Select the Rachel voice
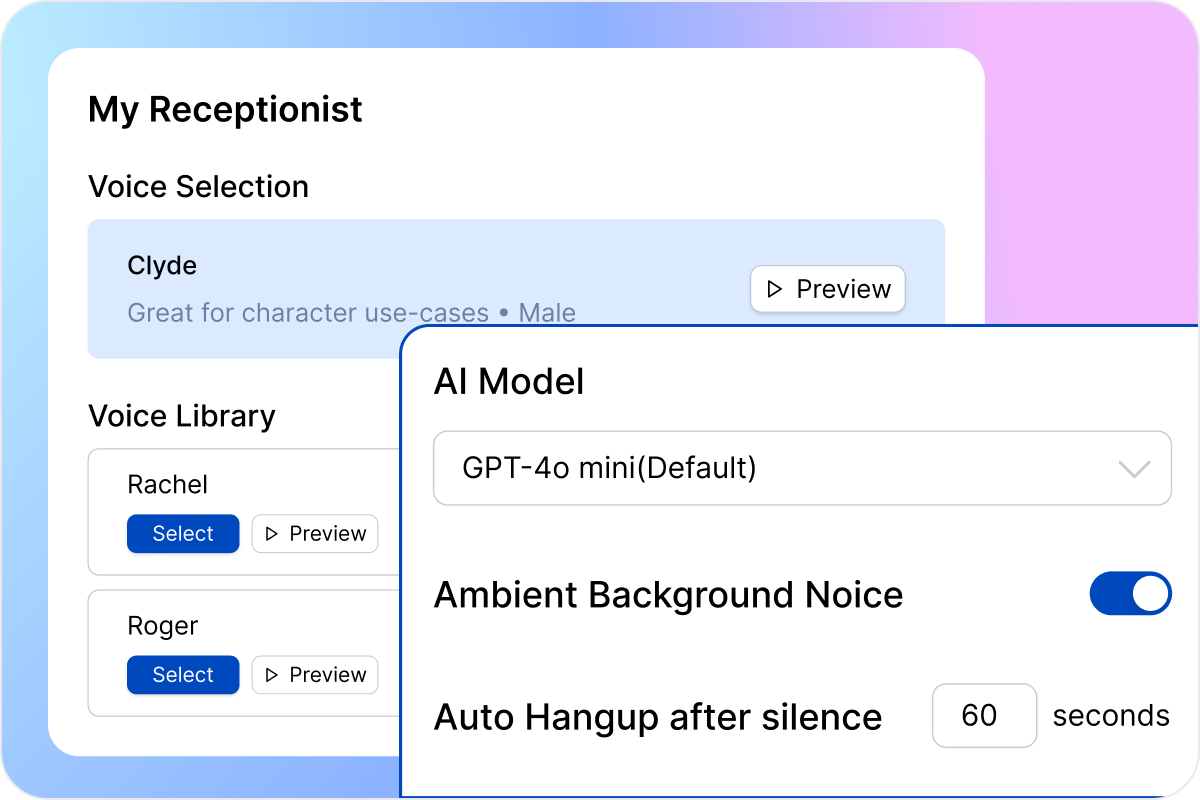This screenshot has width=1200, height=800. tap(183, 534)
